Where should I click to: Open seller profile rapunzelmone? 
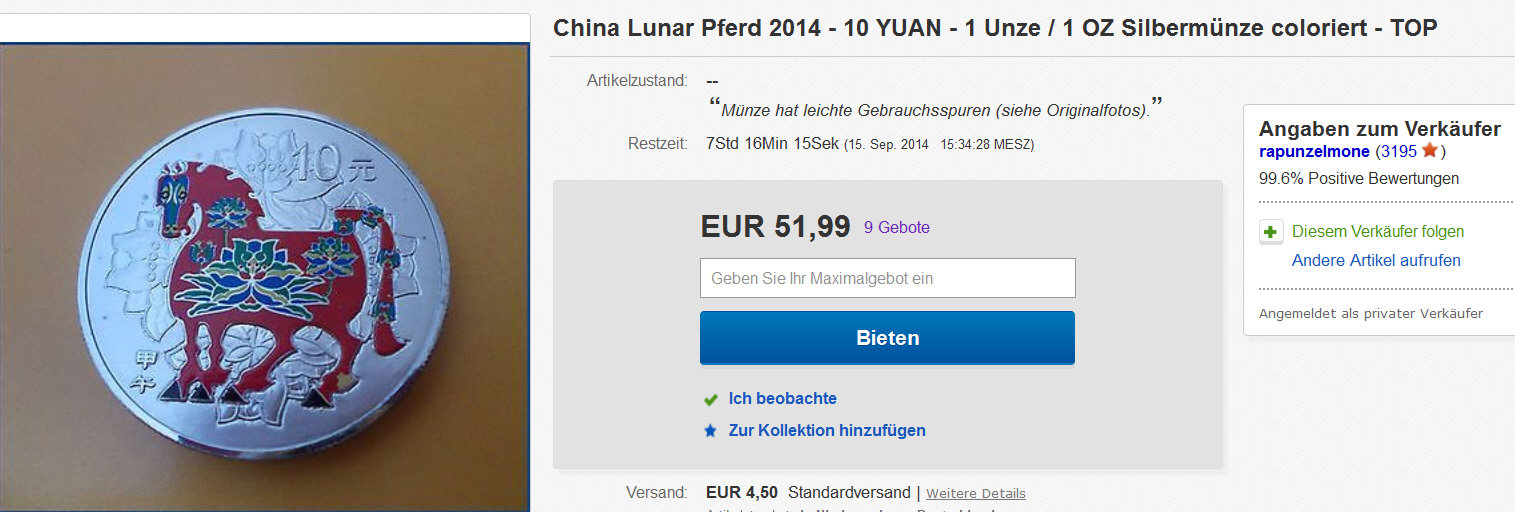1313,151
